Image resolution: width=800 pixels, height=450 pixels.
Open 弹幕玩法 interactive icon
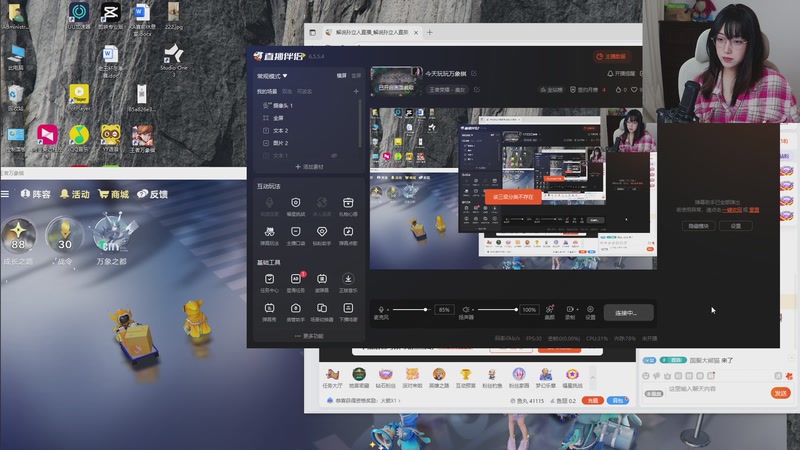(x=269, y=232)
